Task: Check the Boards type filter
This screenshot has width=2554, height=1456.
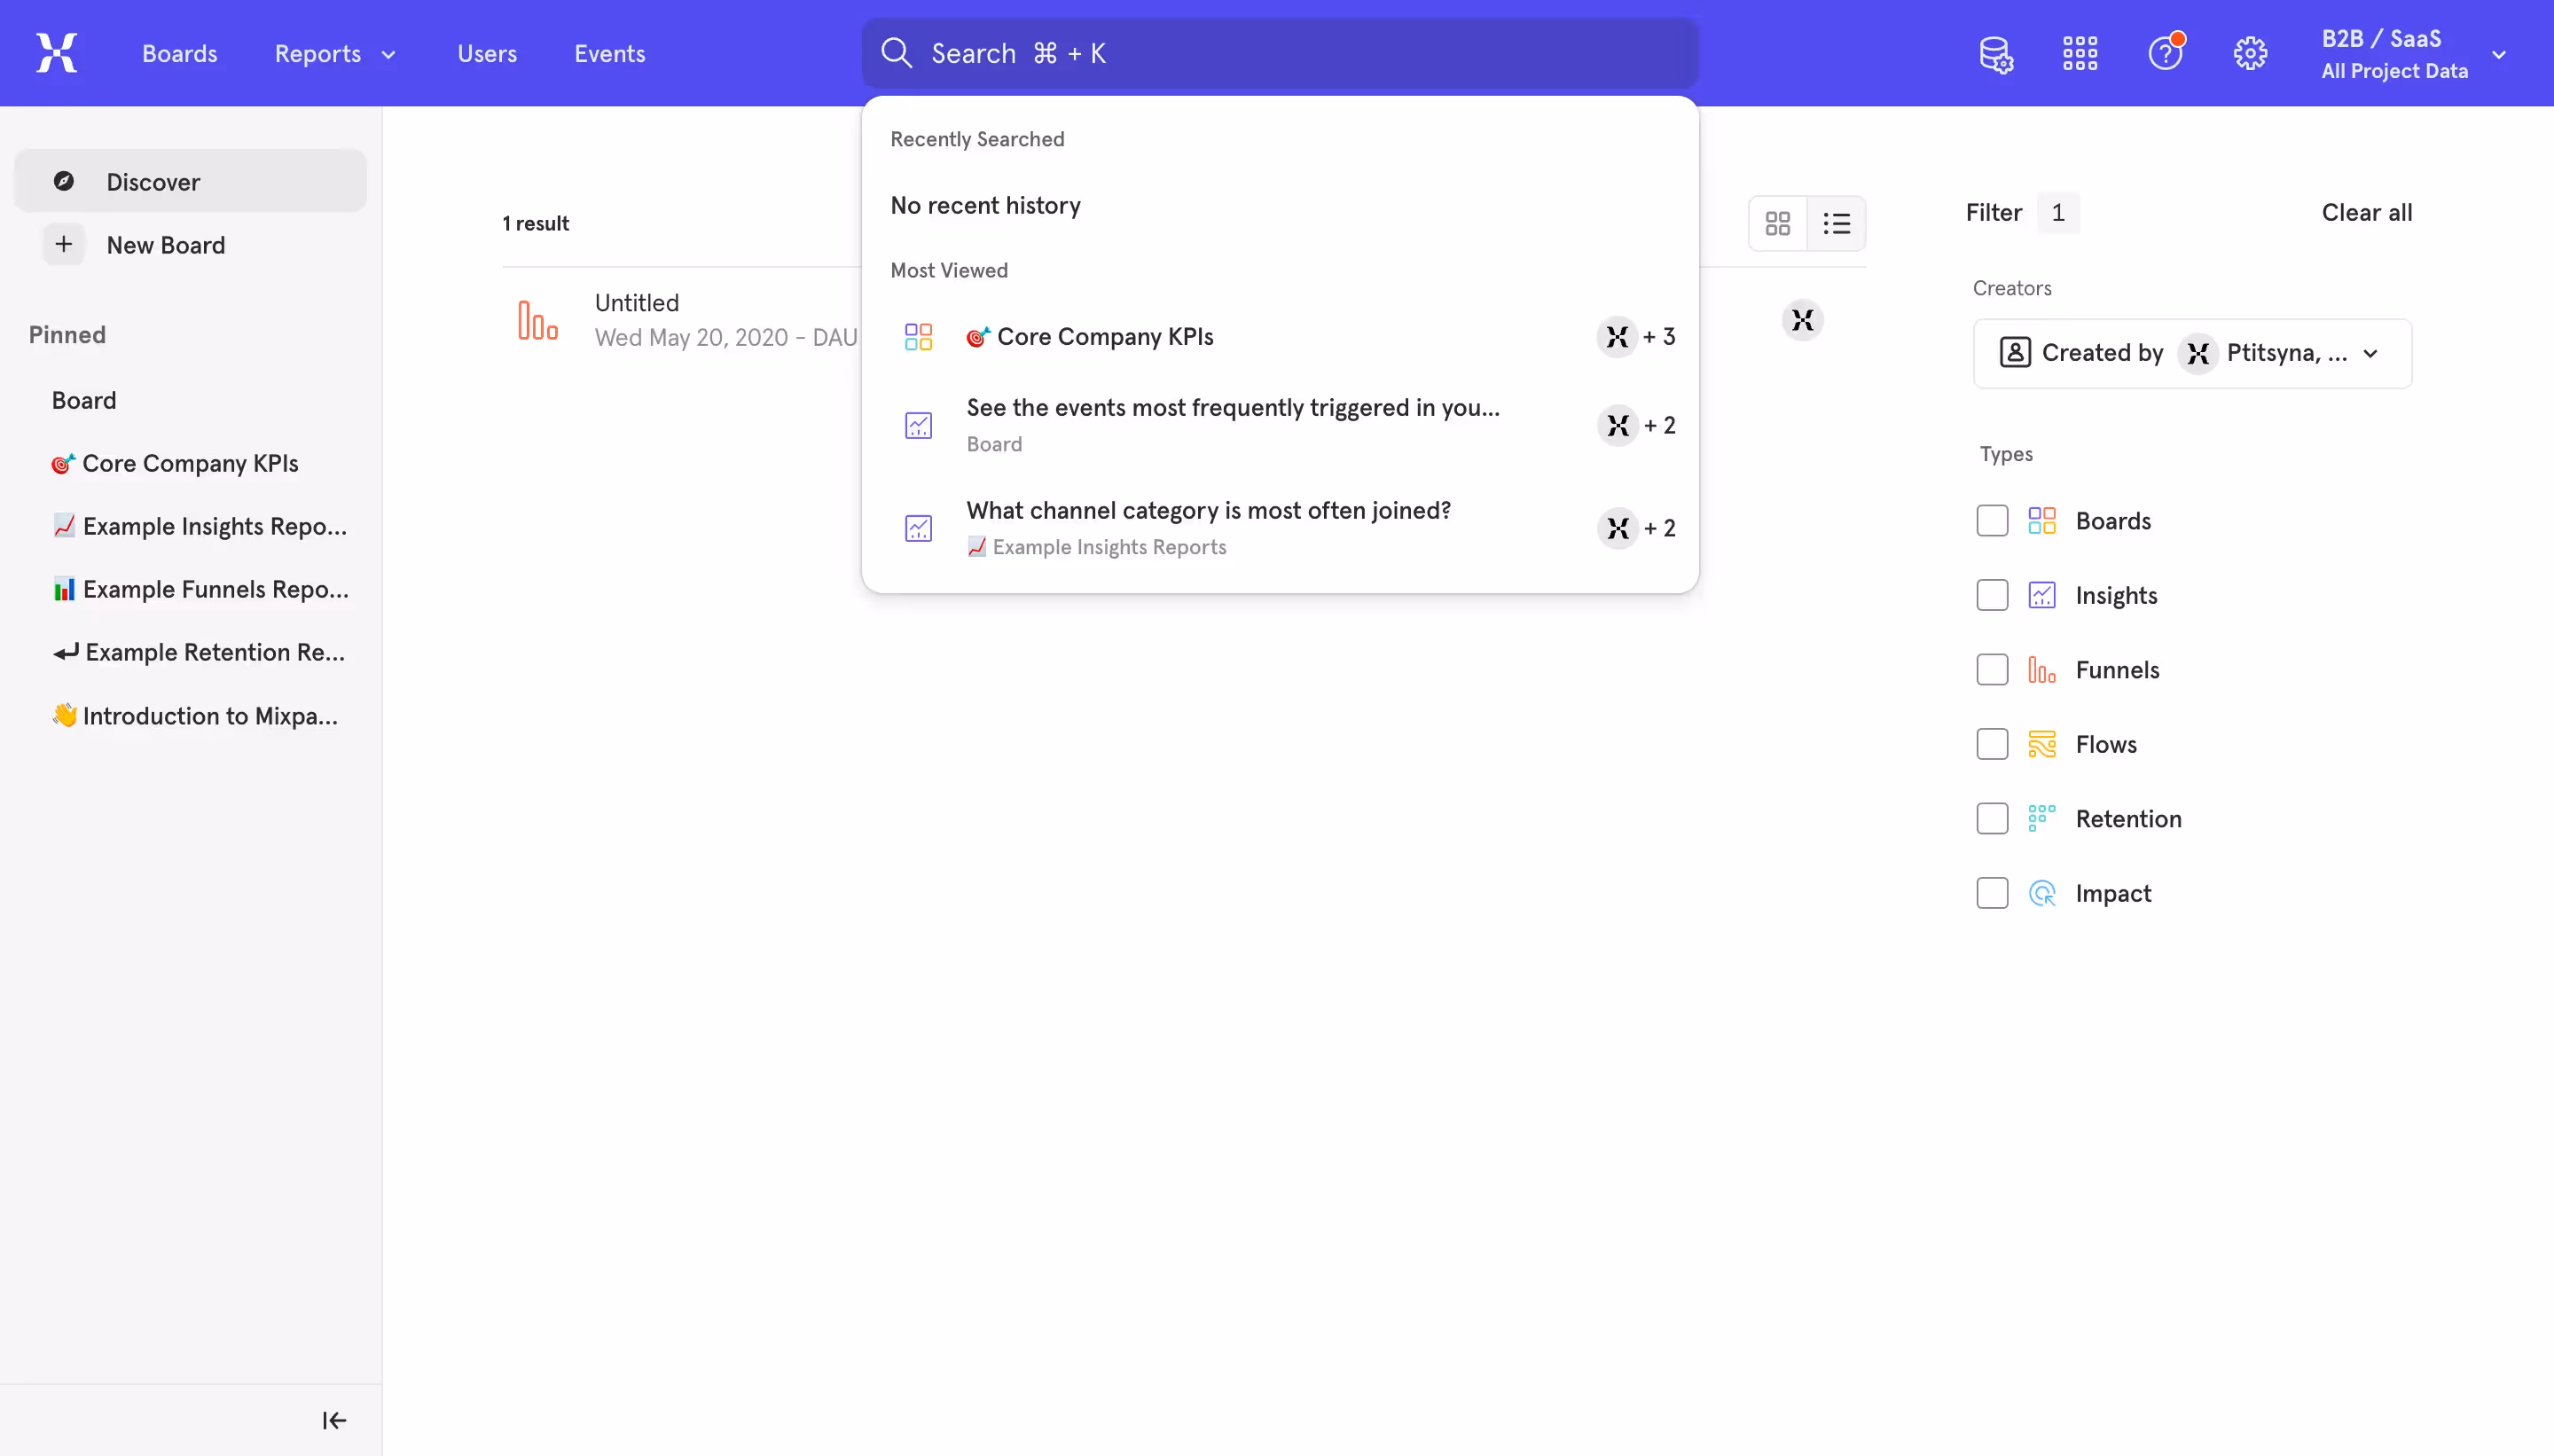Action: (x=1991, y=520)
